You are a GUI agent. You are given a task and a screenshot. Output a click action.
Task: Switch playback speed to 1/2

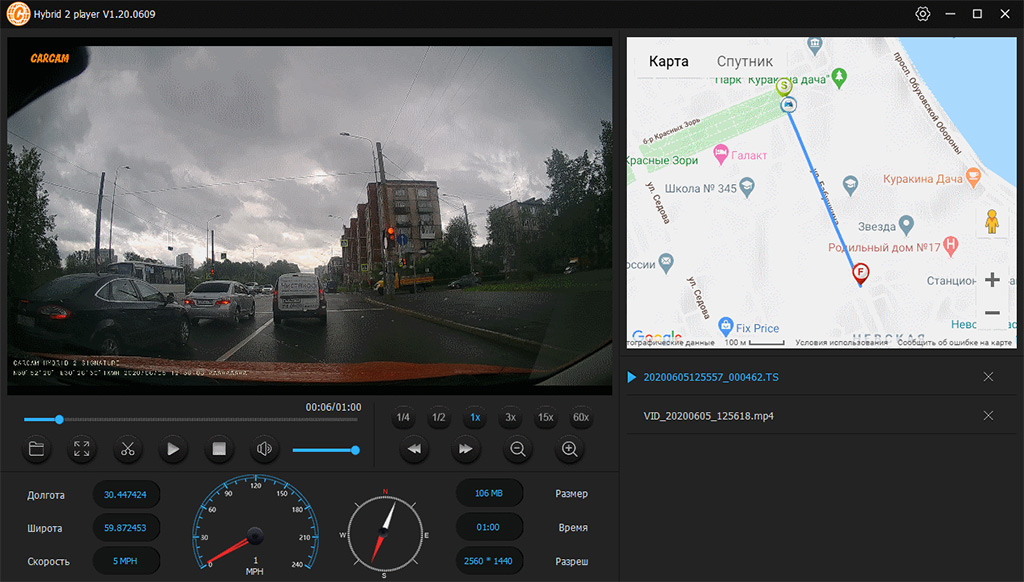coord(439,417)
